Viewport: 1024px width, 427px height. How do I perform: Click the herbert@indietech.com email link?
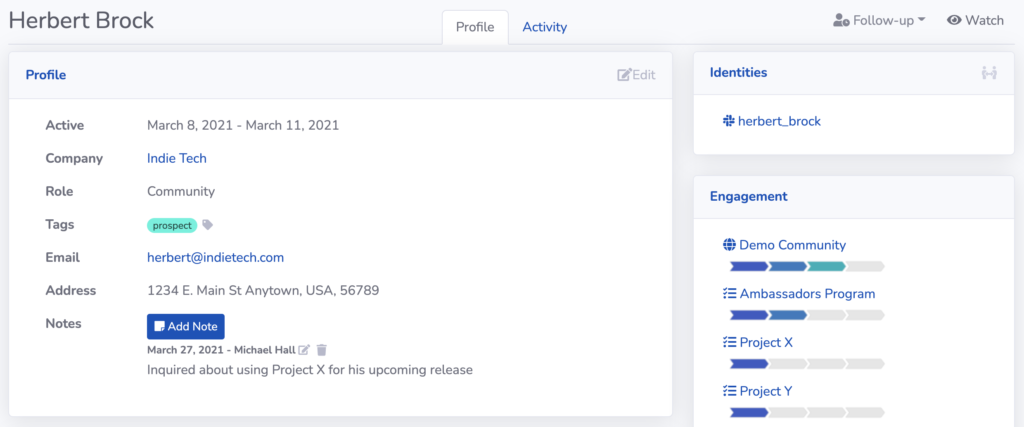(216, 257)
